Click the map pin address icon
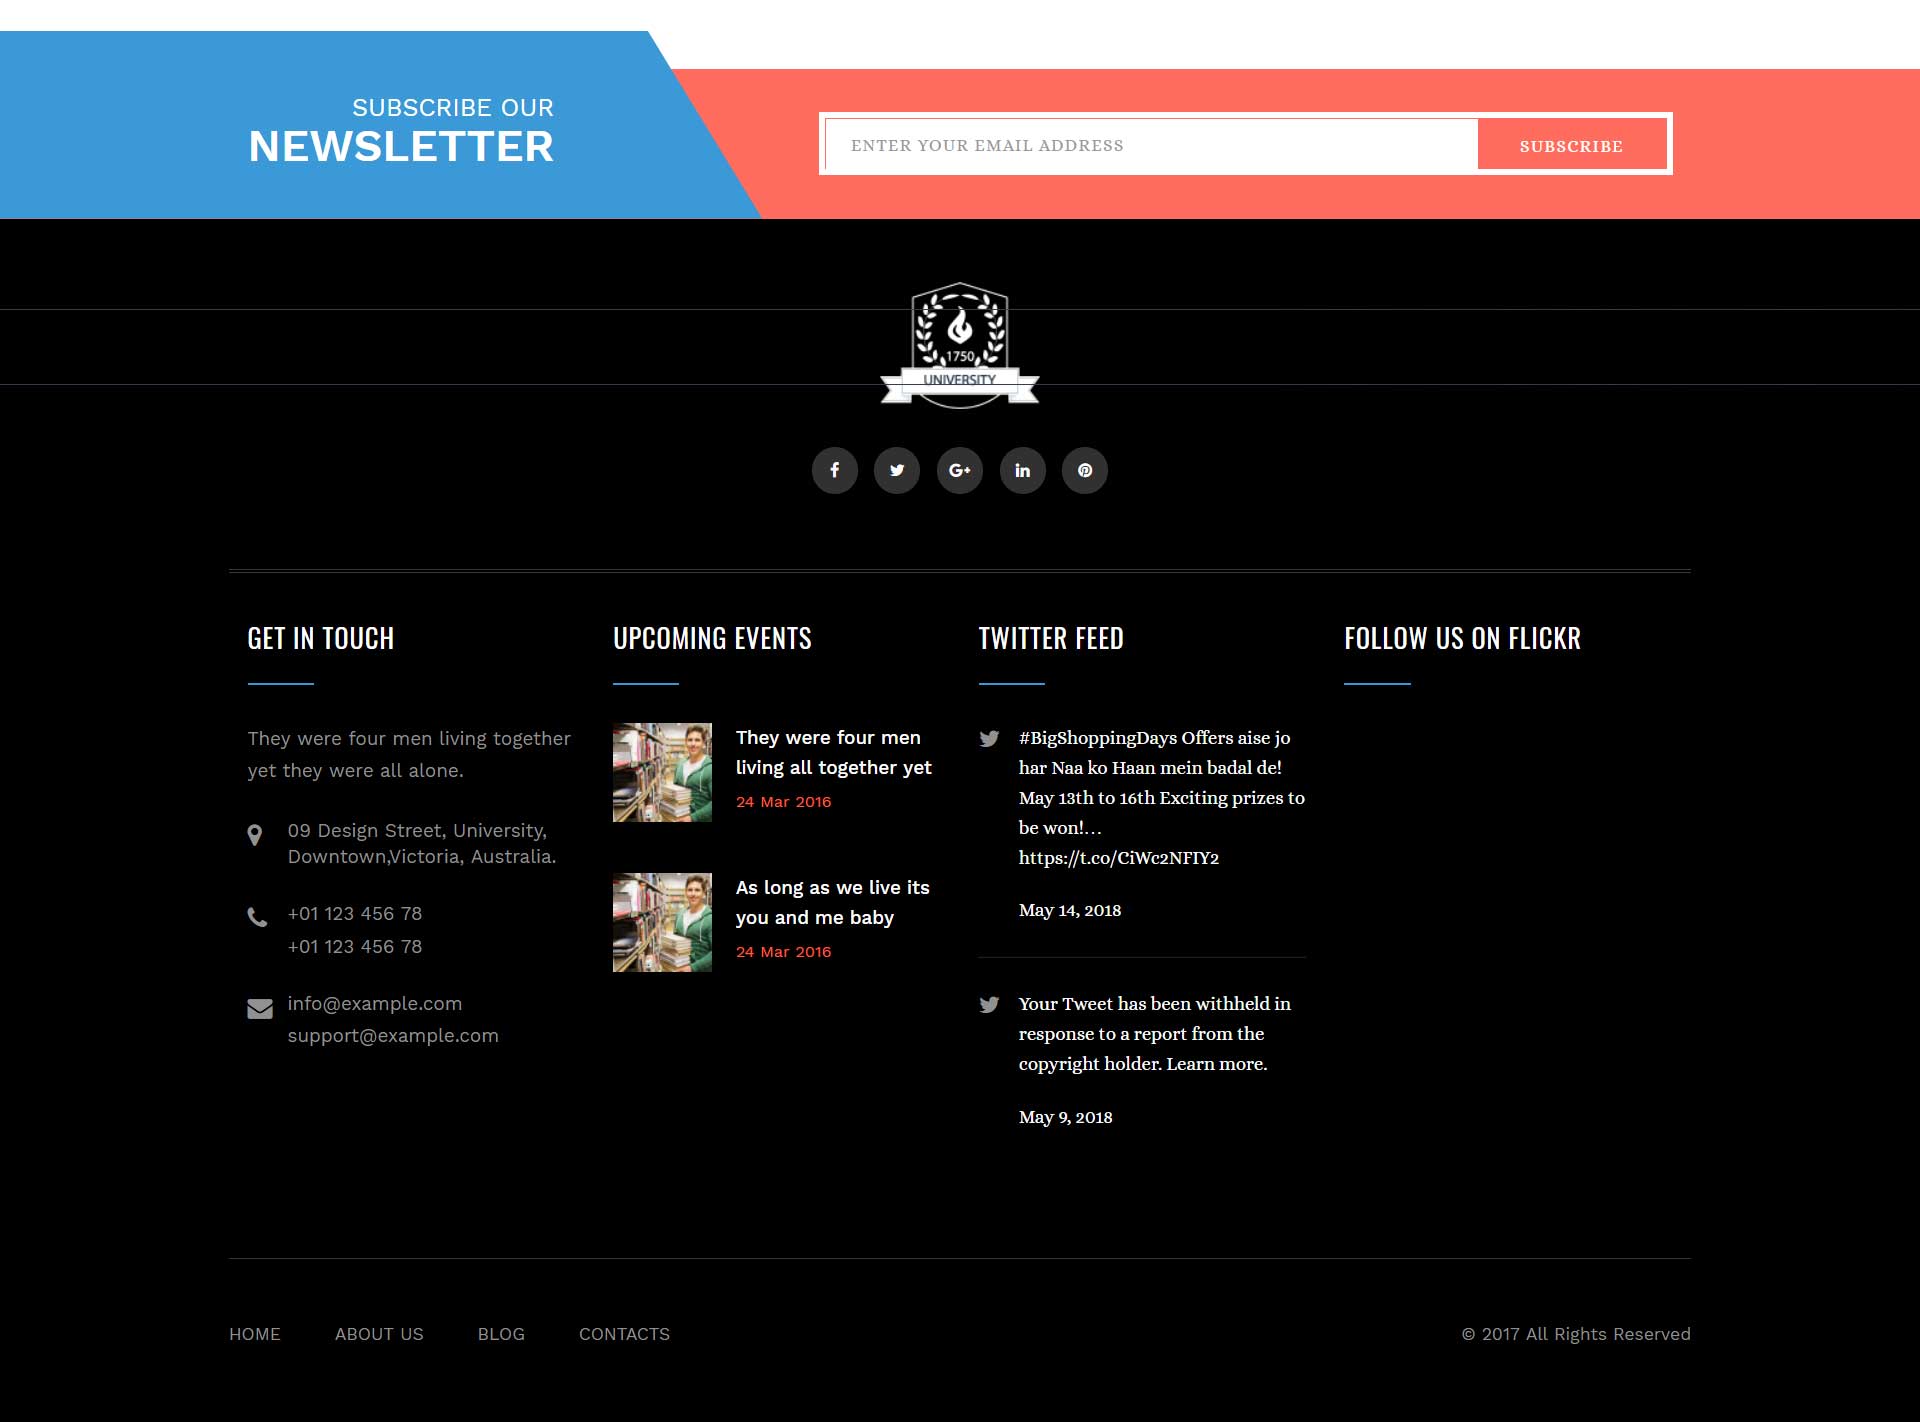Image resolution: width=1920 pixels, height=1422 pixels. (x=255, y=835)
